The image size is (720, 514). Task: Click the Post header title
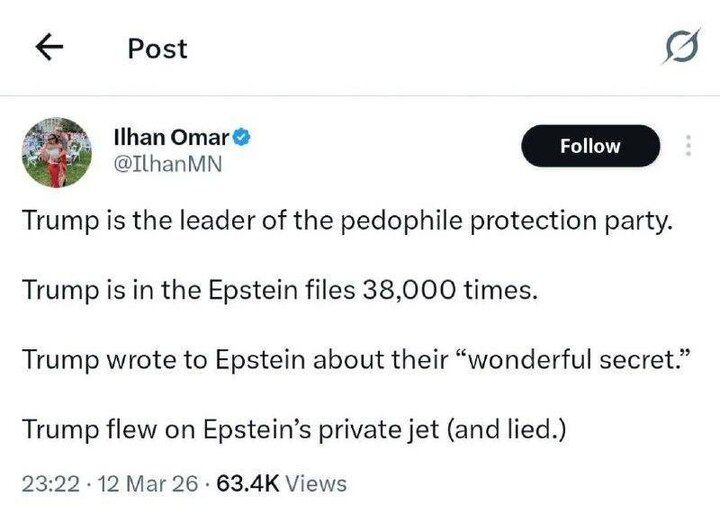(157, 48)
